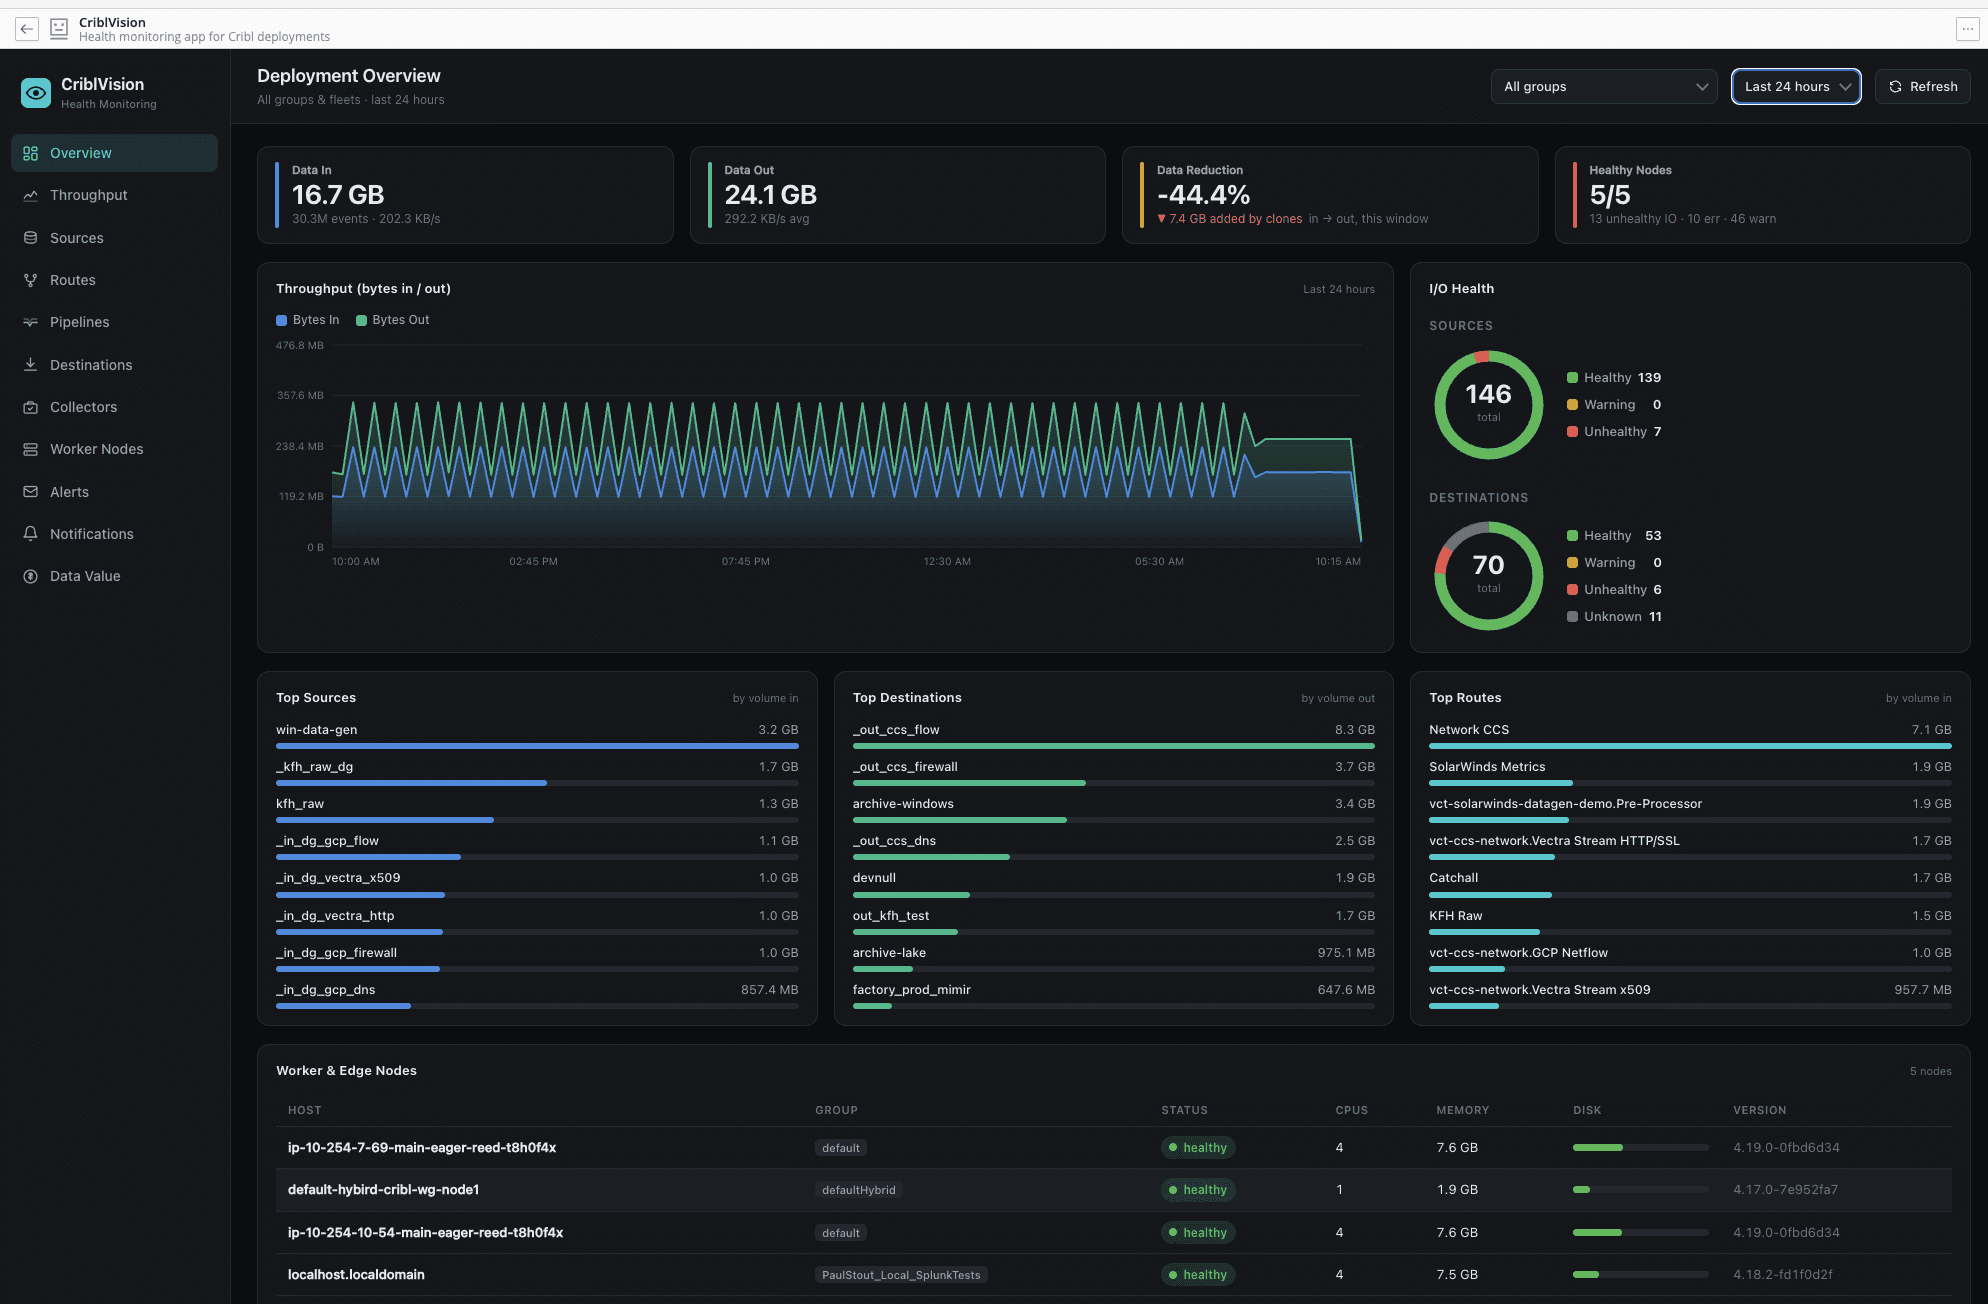Open the Last 24 hours time selector
Image resolution: width=1988 pixels, height=1304 pixels.
1796,87
